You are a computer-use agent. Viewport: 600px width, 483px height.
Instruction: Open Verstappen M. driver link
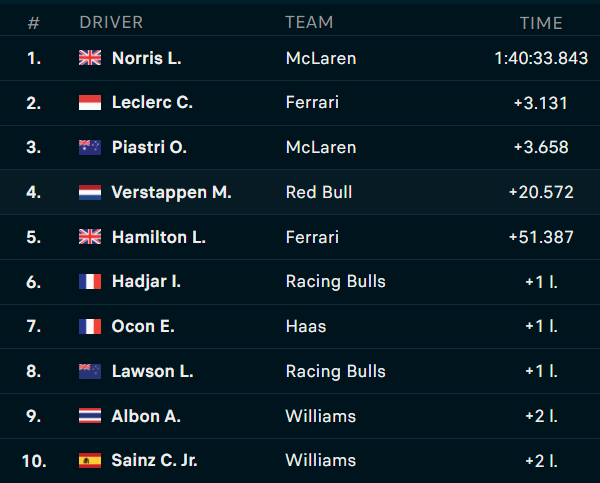coord(171,192)
